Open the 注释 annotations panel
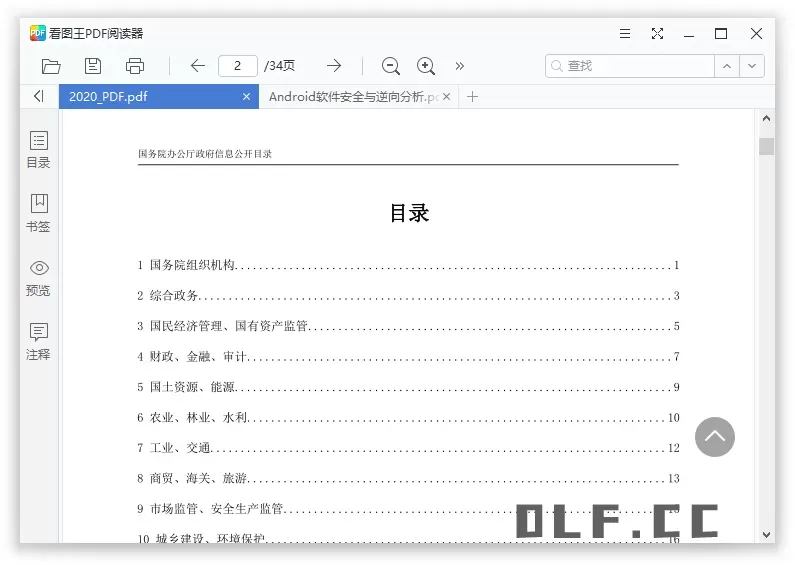Screen dimensions: 795x565 (39, 341)
